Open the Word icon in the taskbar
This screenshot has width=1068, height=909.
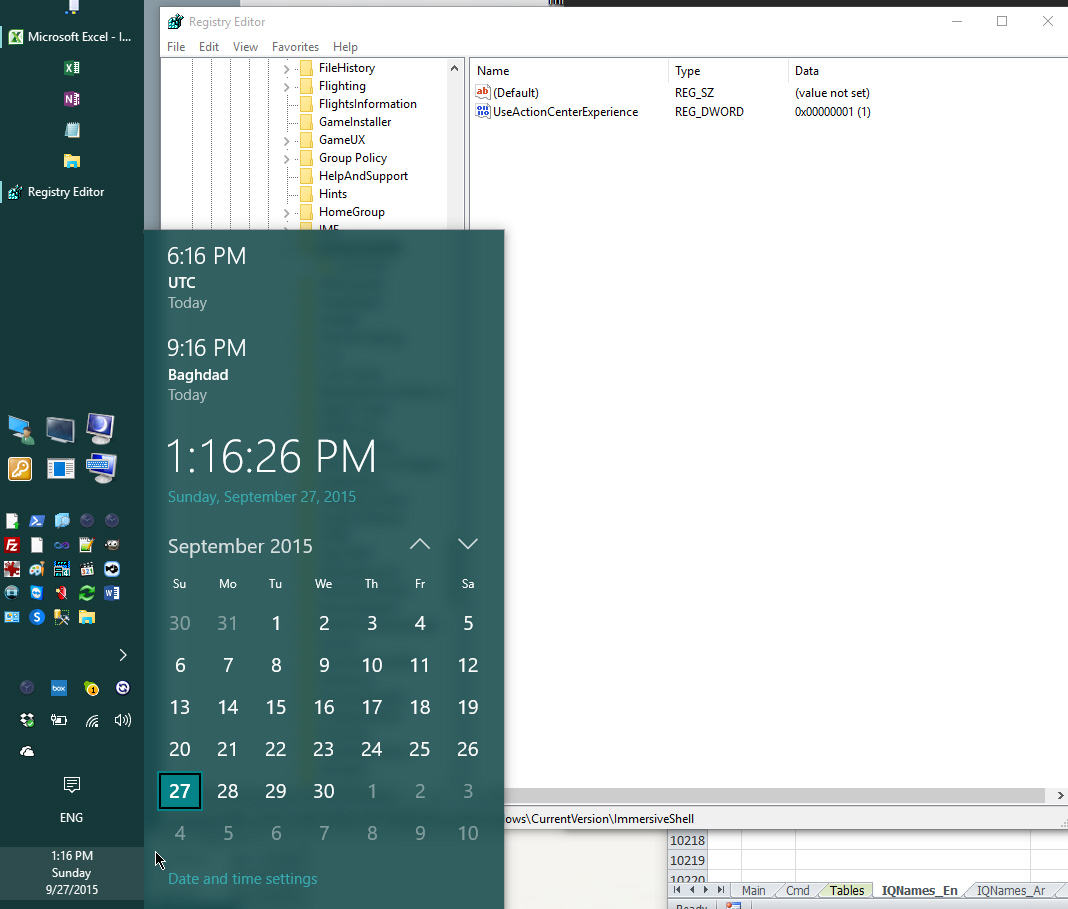tap(112, 593)
